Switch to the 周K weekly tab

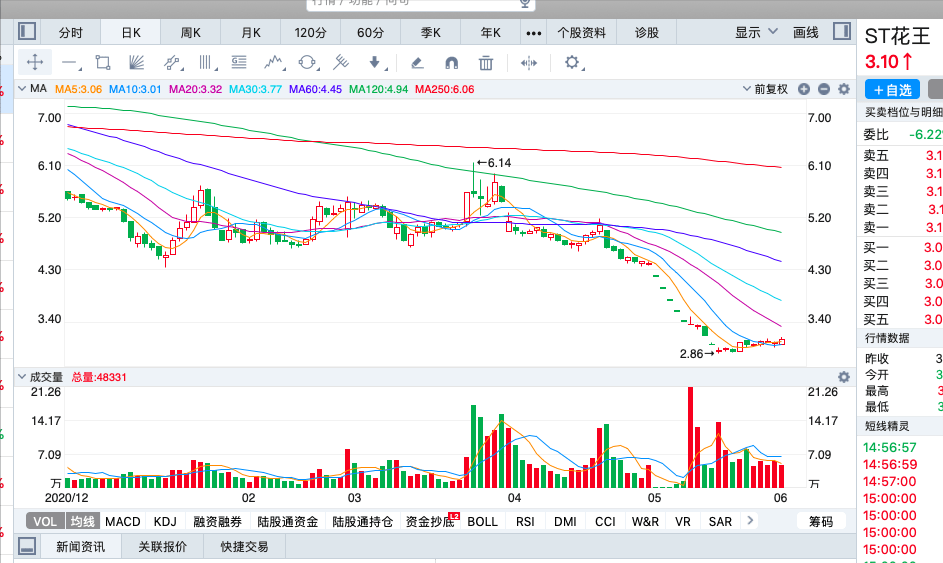tap(191, 32)
